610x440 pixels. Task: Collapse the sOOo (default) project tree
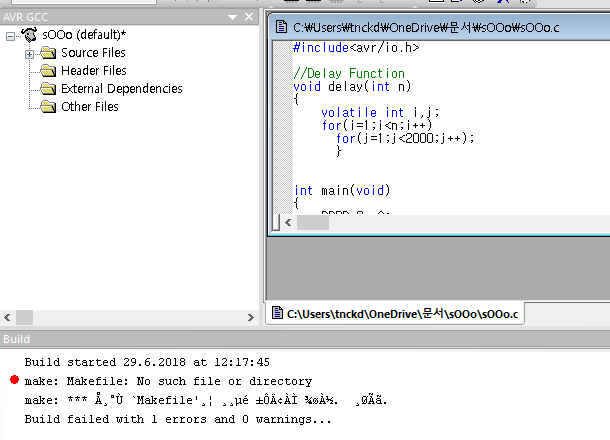pos(11,35)
